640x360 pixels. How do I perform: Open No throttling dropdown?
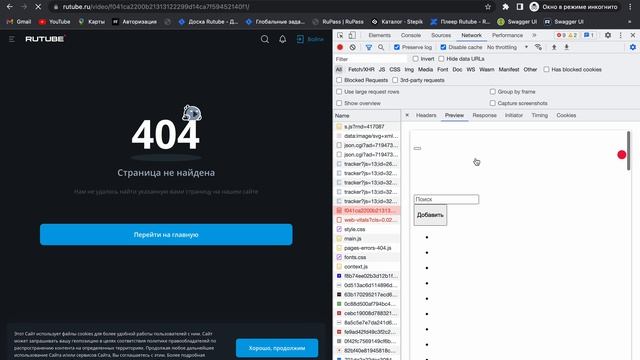[507, 47]
